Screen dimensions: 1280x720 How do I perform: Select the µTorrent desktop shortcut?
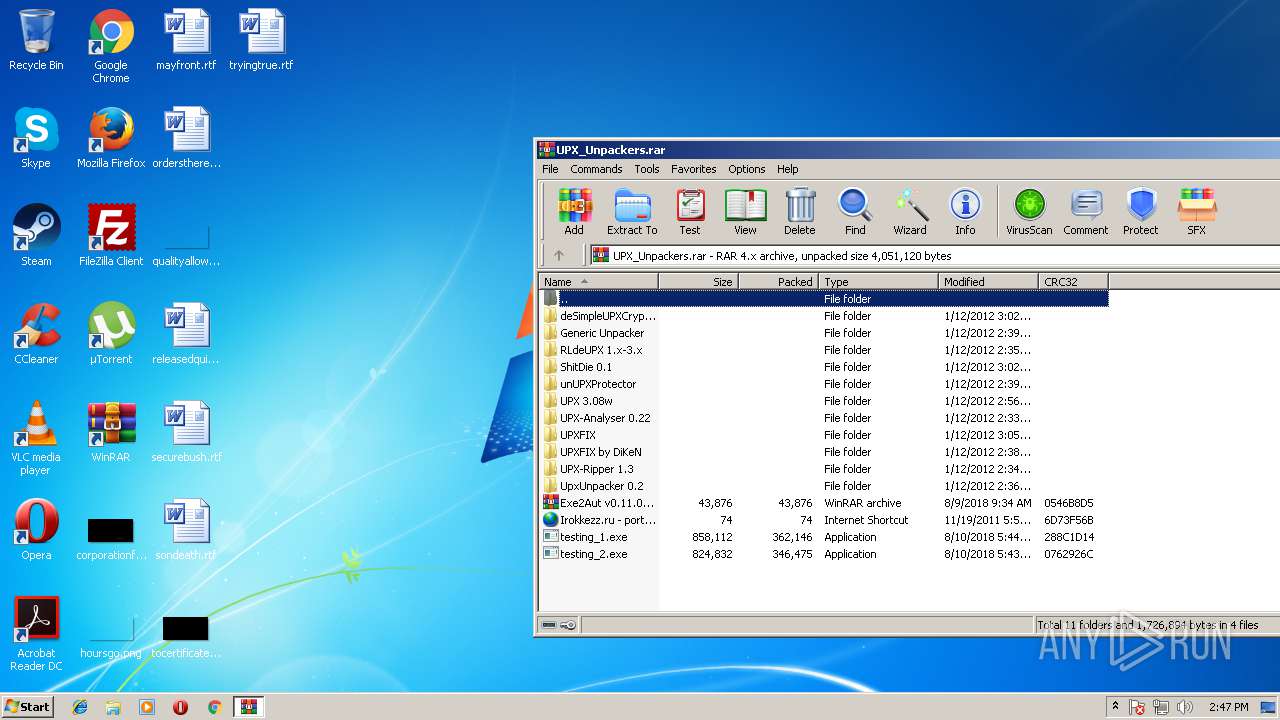(111, 334)
